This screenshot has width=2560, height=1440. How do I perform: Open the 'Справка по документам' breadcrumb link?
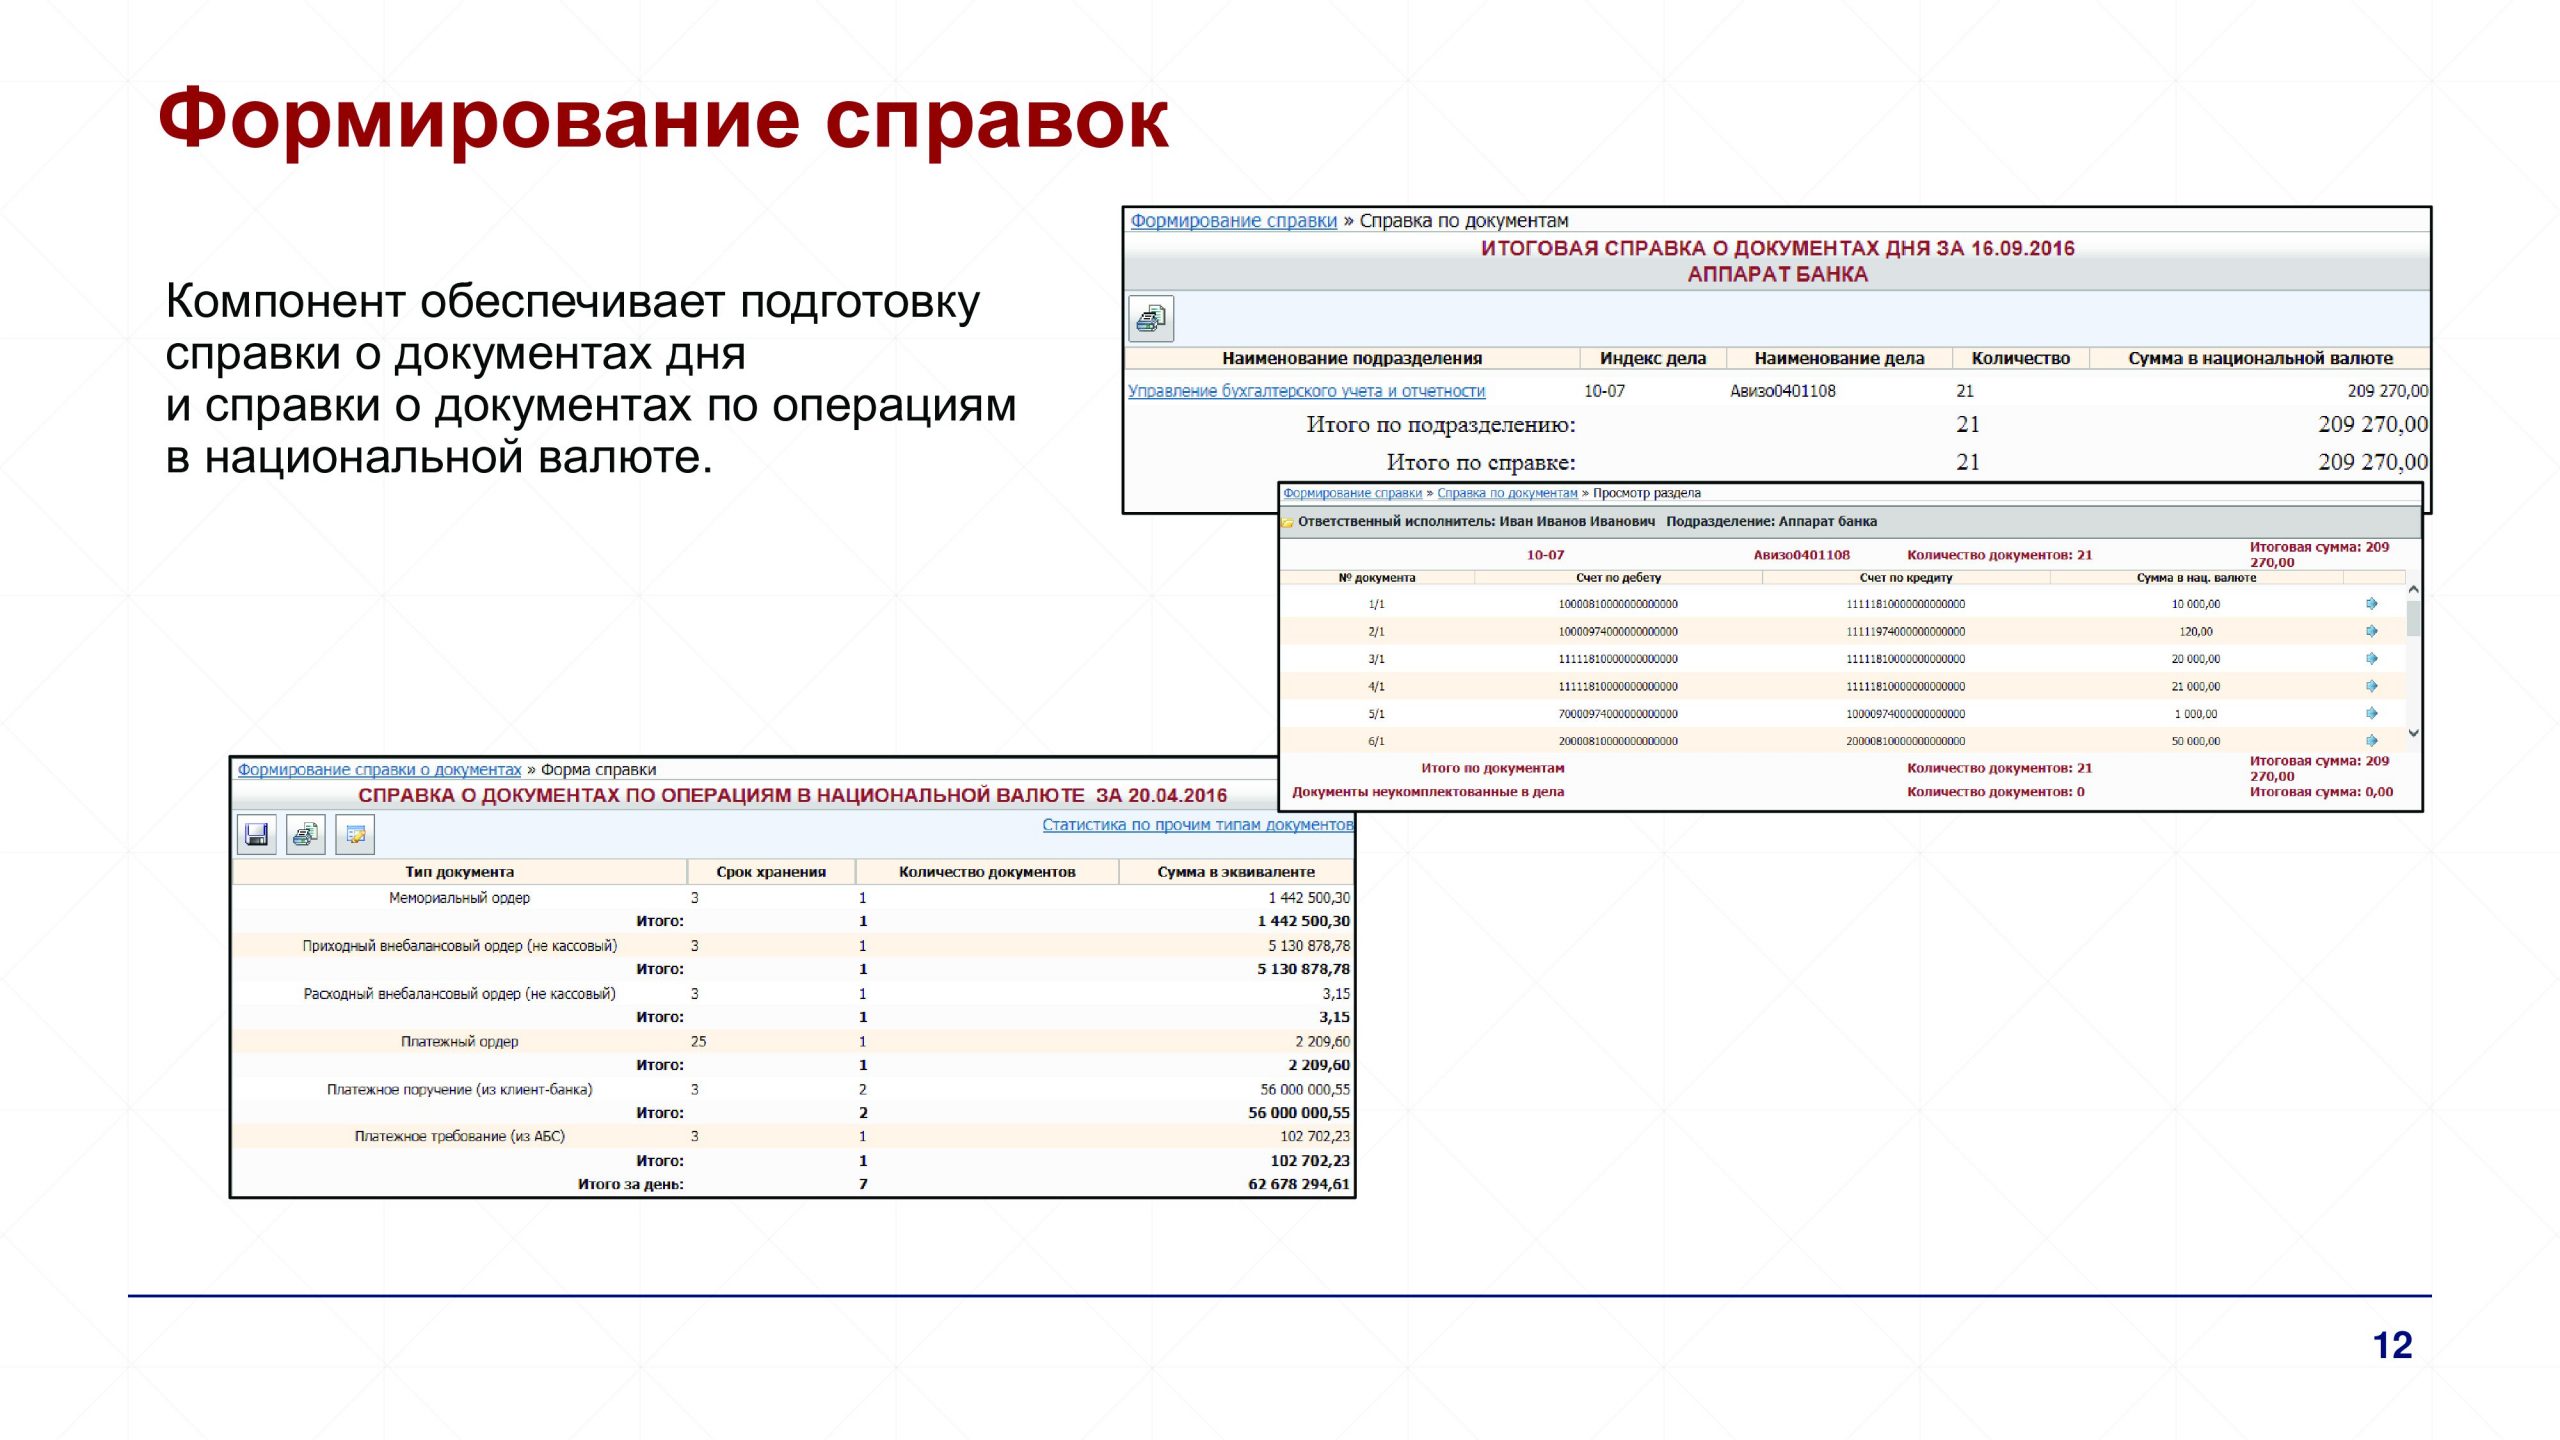click(x=1507, y=493)
